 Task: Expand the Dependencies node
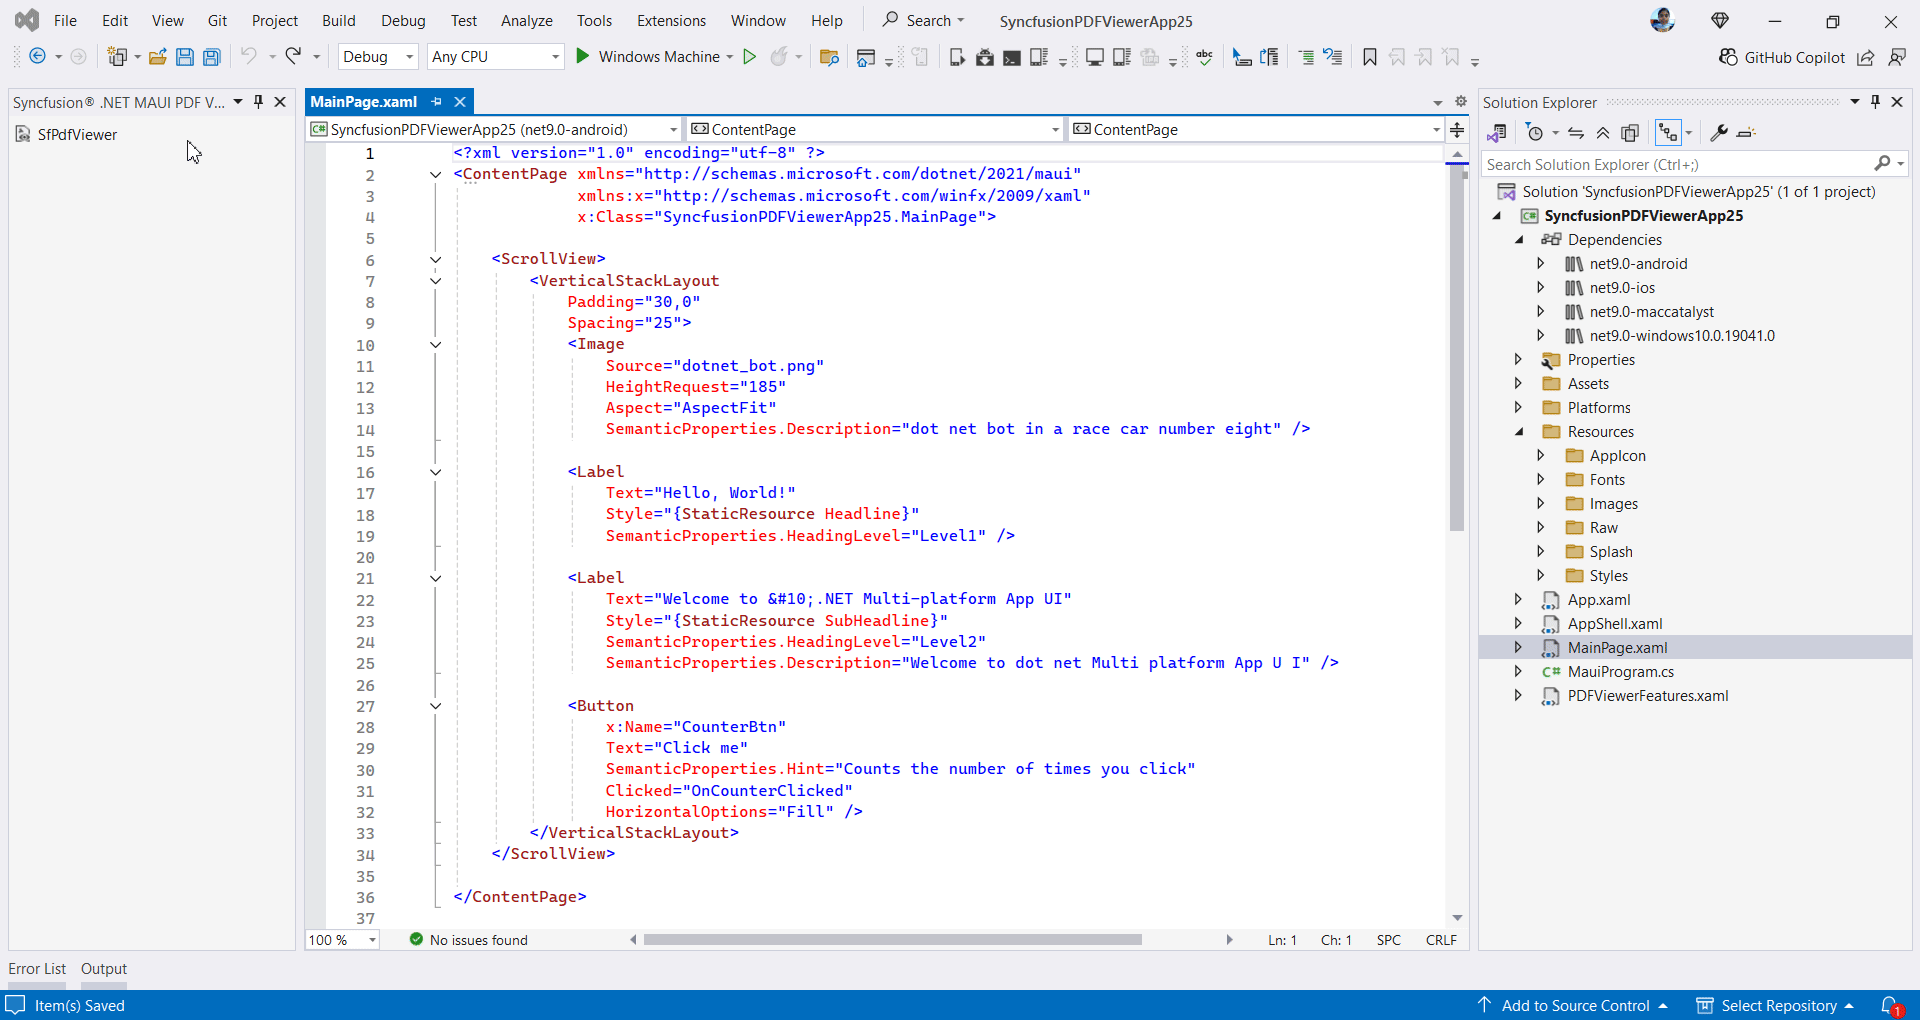click(x=1520, y=239)
